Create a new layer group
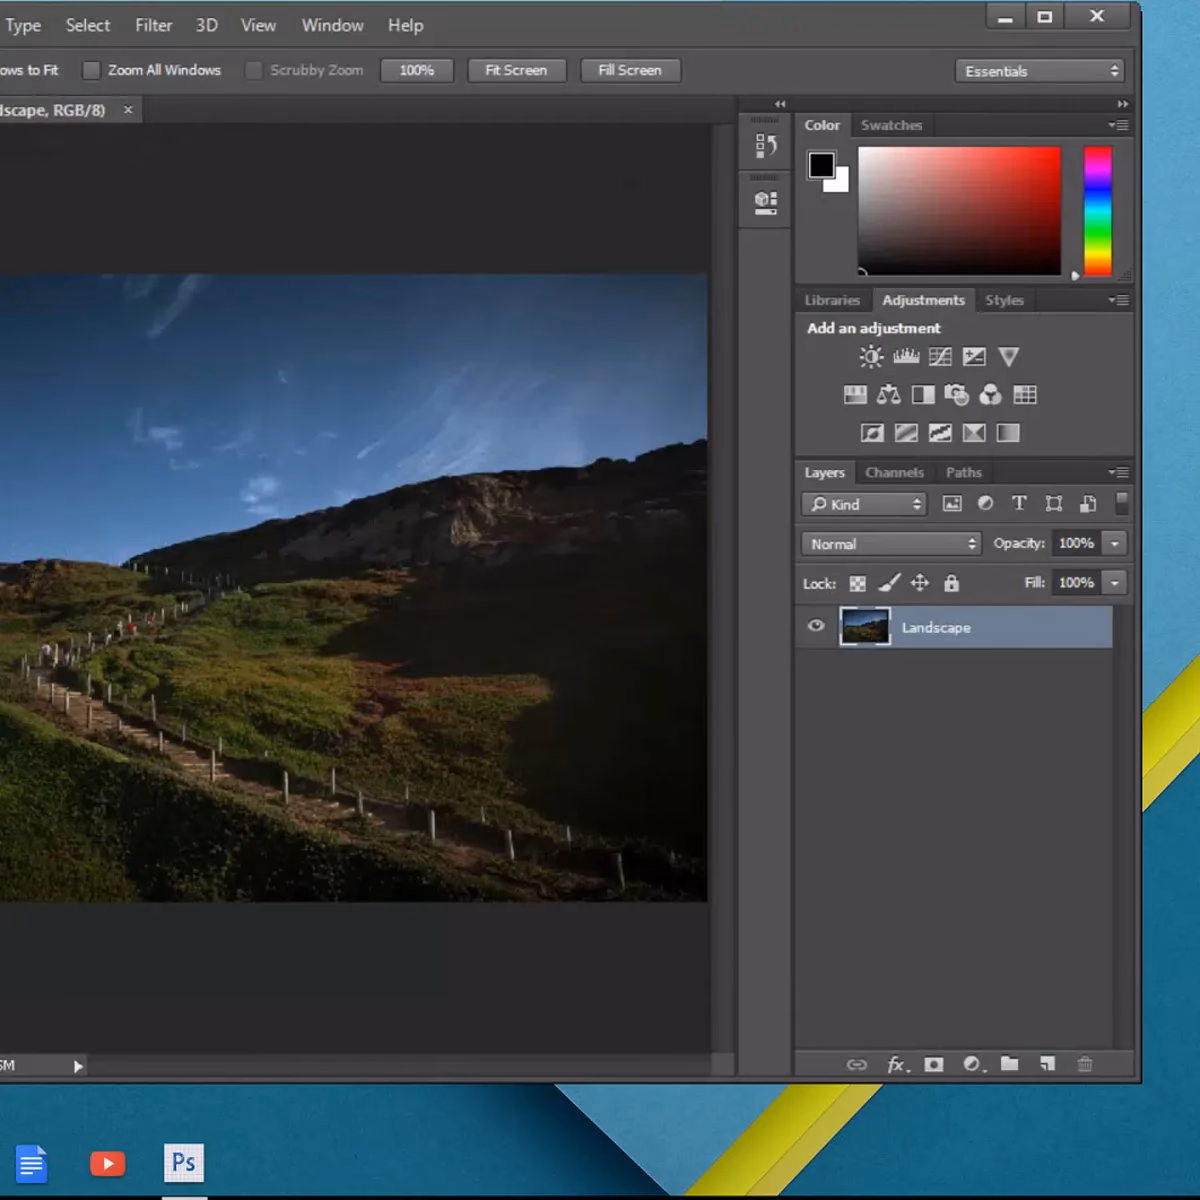This screenshot has width=1200, height=1200. (x=1010, y=1064)
